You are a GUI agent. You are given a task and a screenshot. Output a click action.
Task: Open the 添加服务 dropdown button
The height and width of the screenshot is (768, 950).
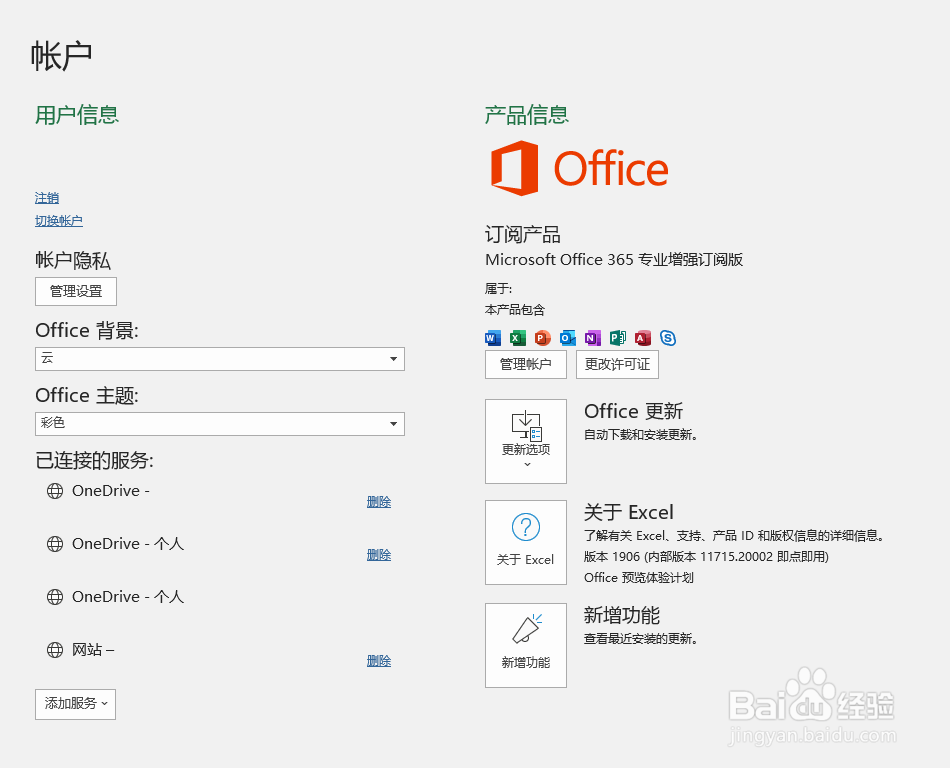[x=75, y=704]
